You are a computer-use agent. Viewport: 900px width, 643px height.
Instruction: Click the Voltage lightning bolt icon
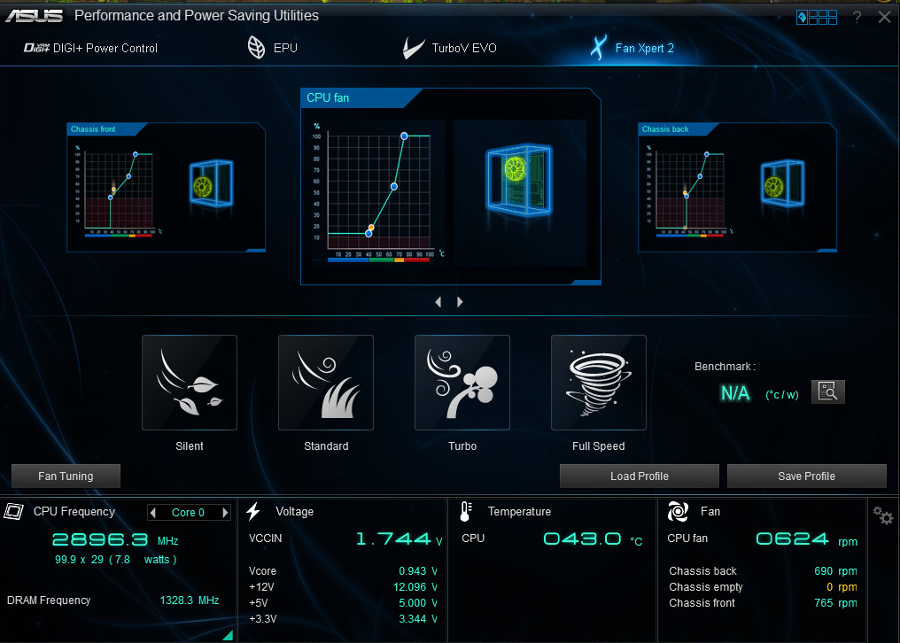click(253, 511)
